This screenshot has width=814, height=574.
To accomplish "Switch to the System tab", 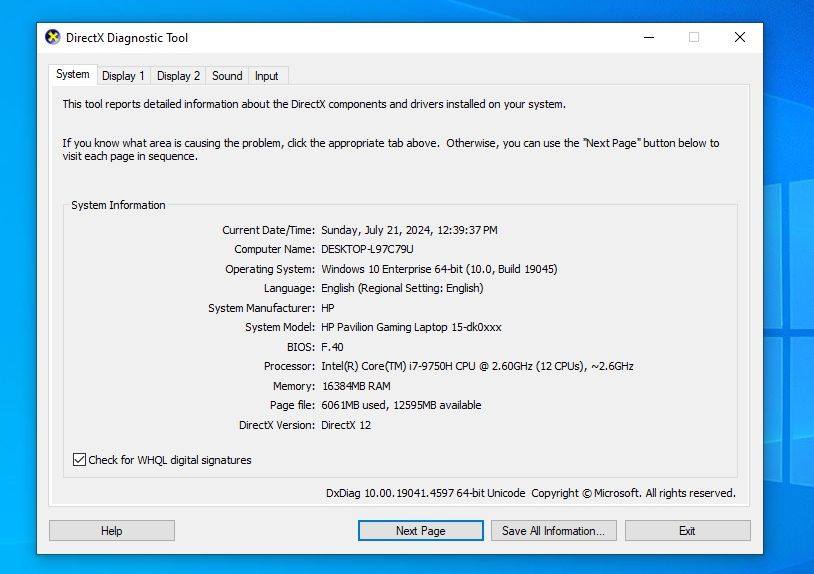I will tap(73, 74).
